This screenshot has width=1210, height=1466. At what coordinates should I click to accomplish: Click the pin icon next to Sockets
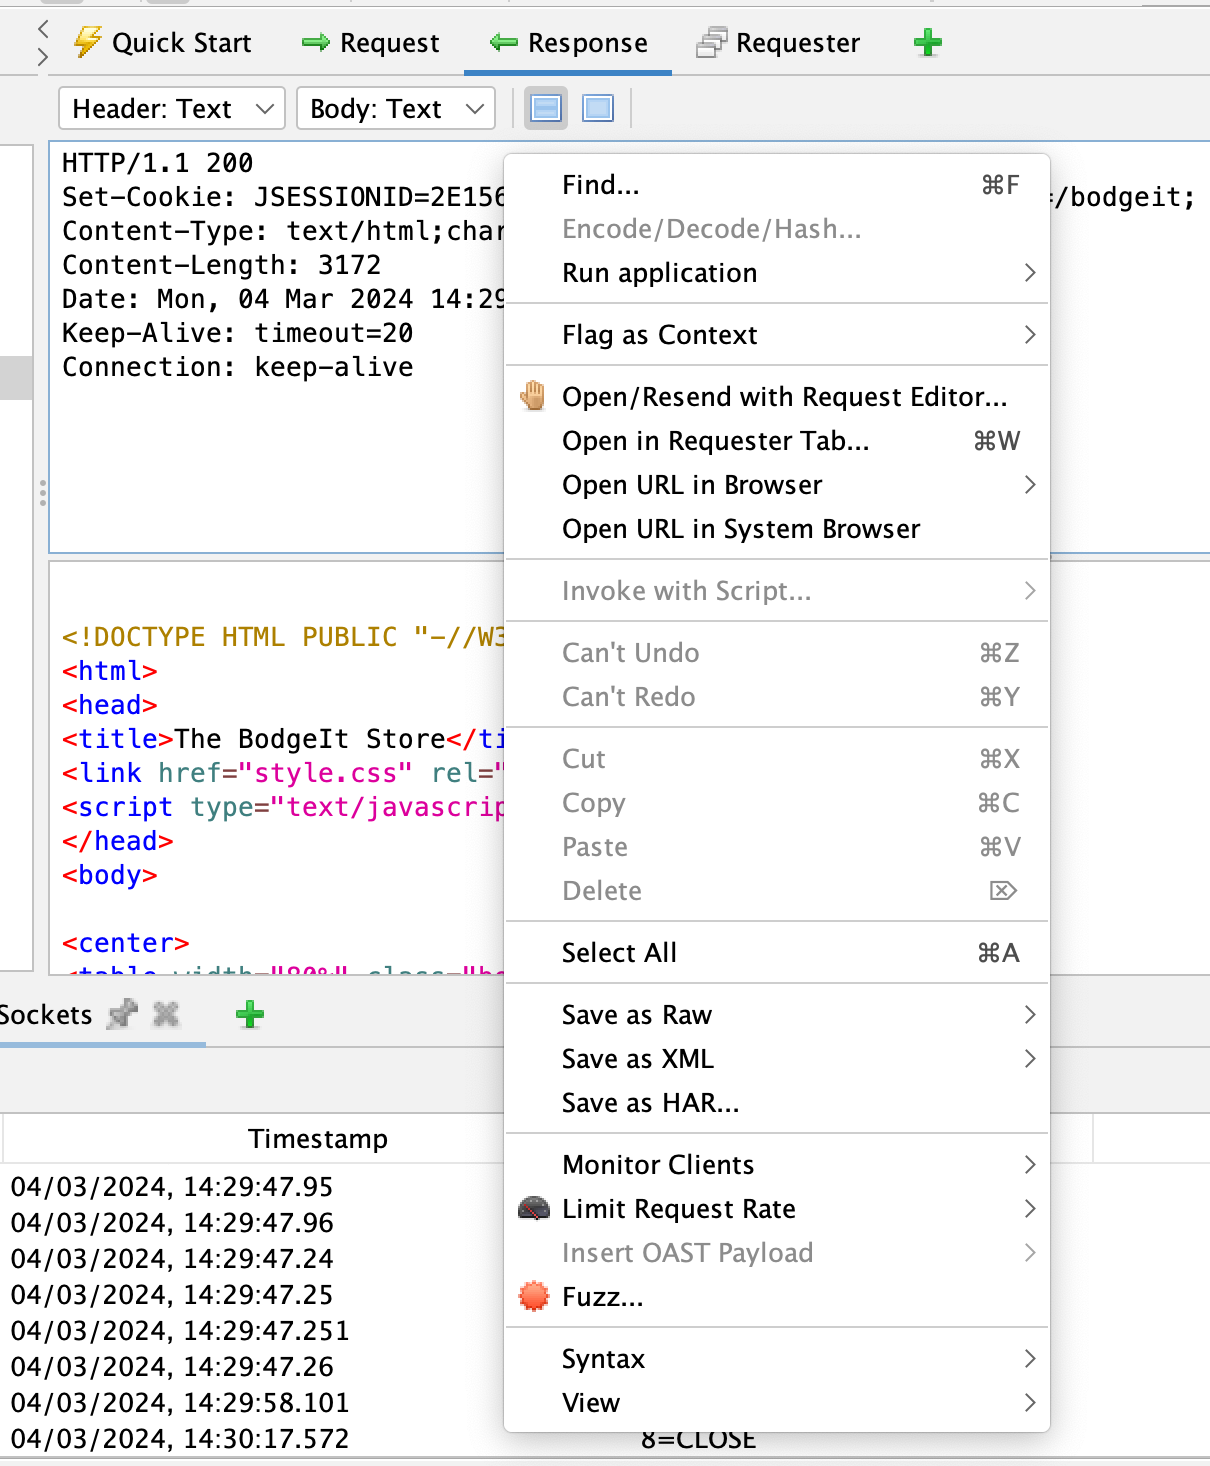tap(122, 1014)
